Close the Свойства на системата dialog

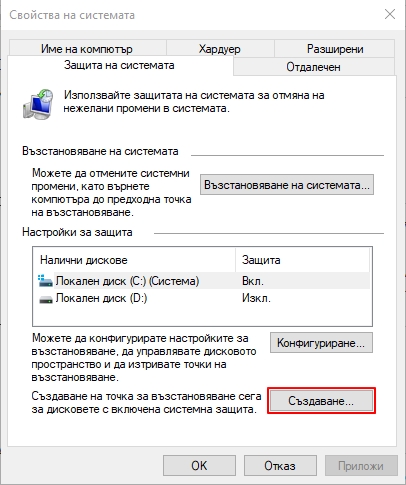tap(390, 15)
